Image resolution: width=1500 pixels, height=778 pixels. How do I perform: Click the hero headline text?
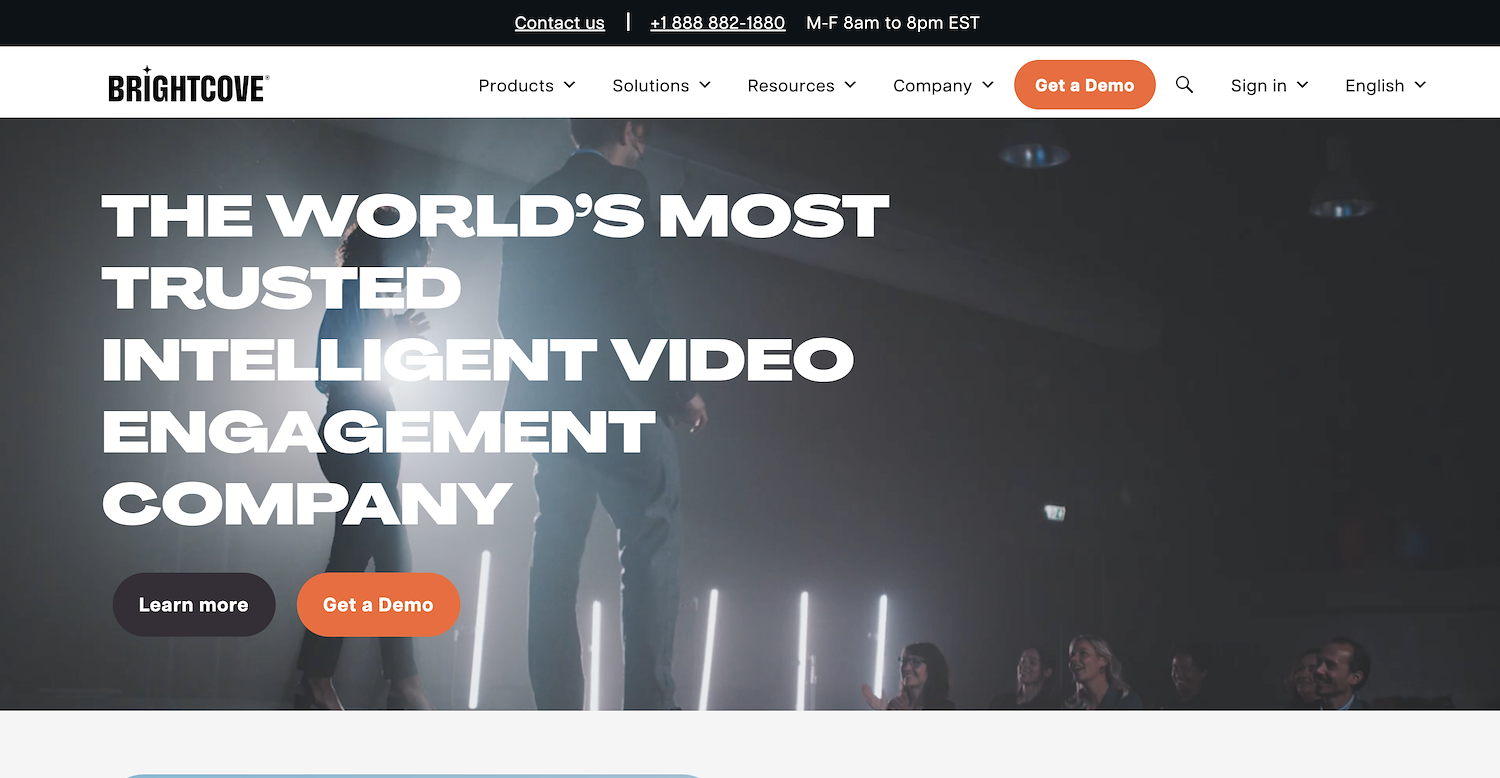(496, 358)
